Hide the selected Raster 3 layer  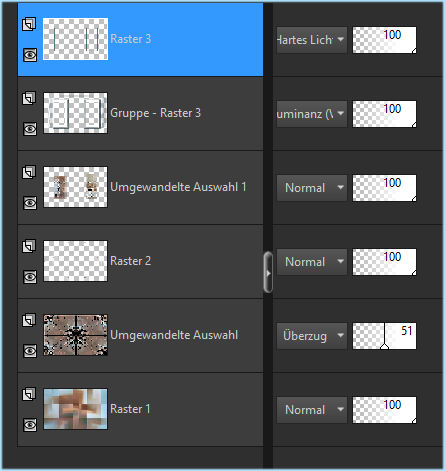(30, 55)
